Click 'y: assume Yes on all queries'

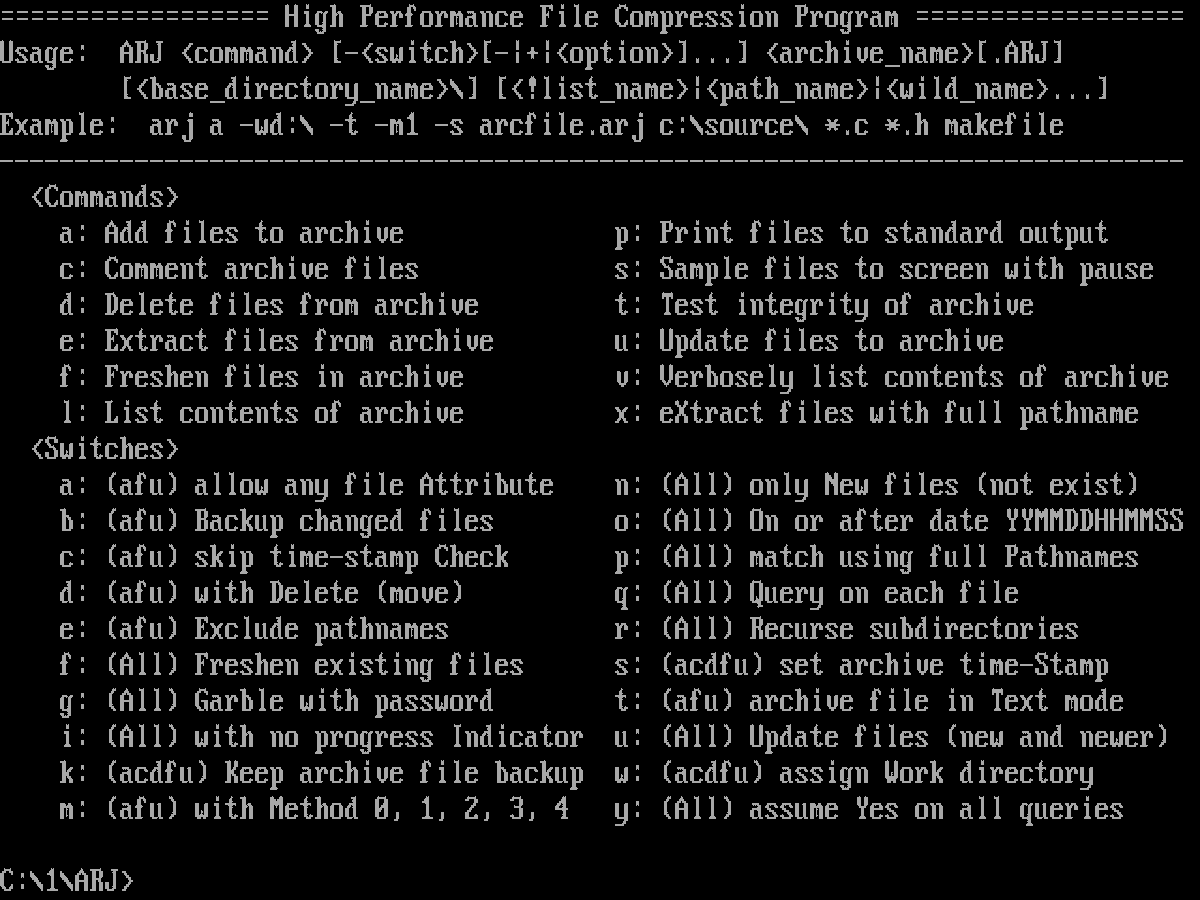[869, 809]
